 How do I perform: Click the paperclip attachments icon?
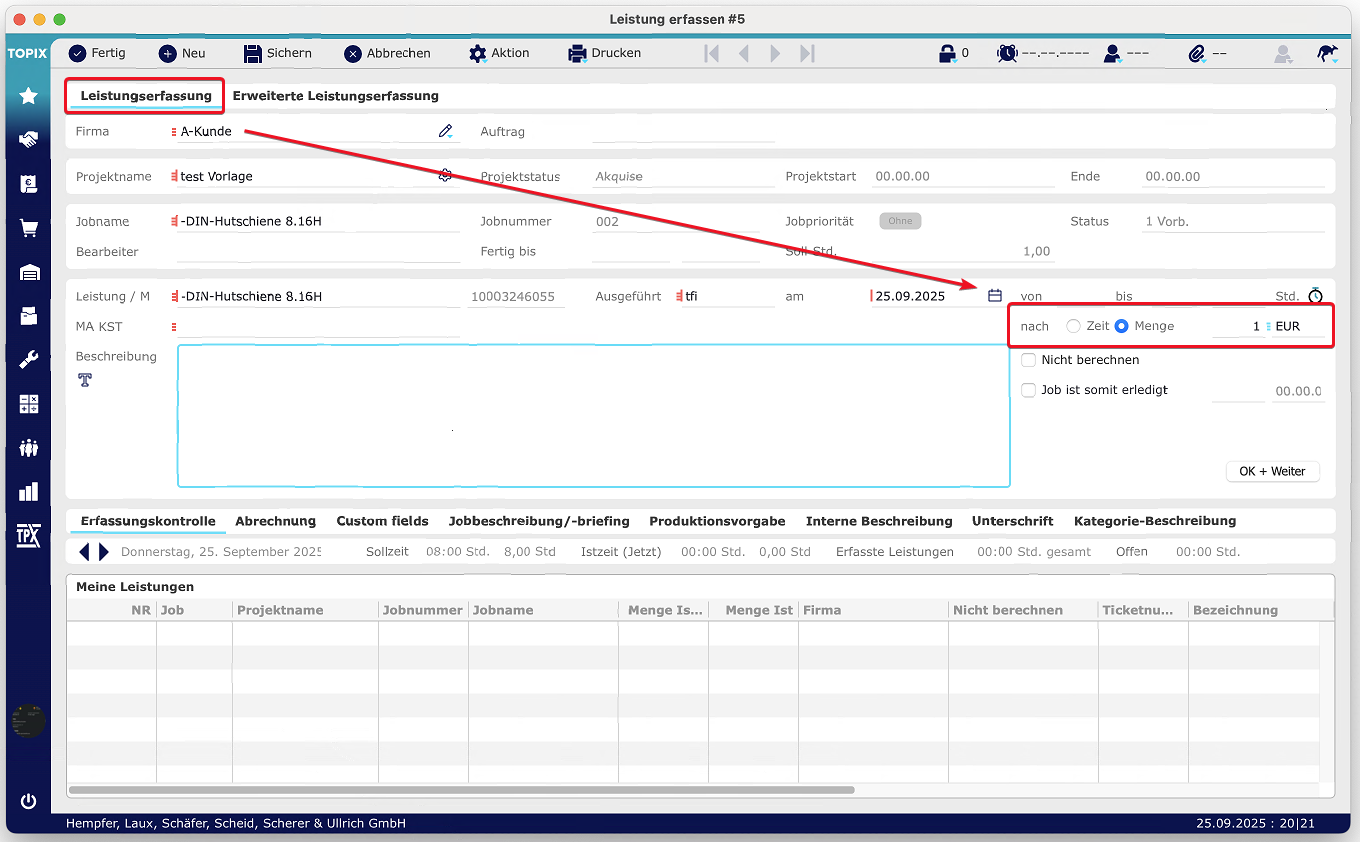[1197, 53]
